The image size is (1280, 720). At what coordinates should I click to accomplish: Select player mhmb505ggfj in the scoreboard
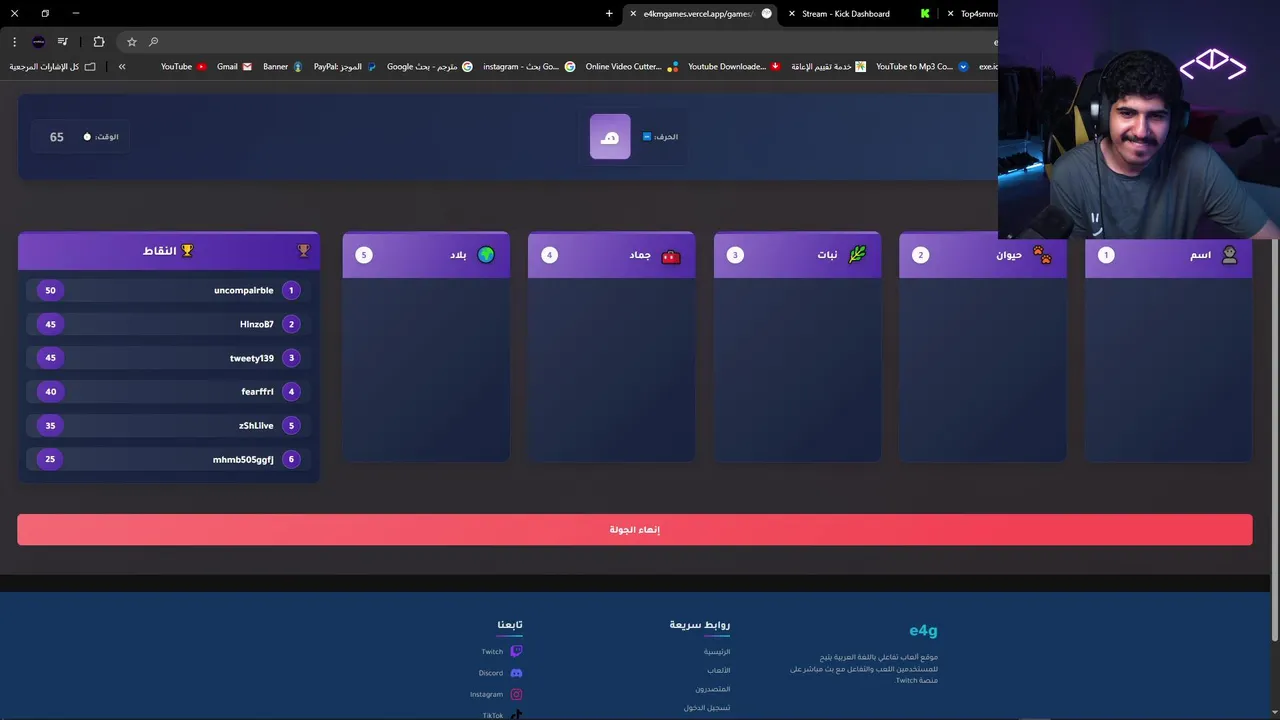(168, 460)
